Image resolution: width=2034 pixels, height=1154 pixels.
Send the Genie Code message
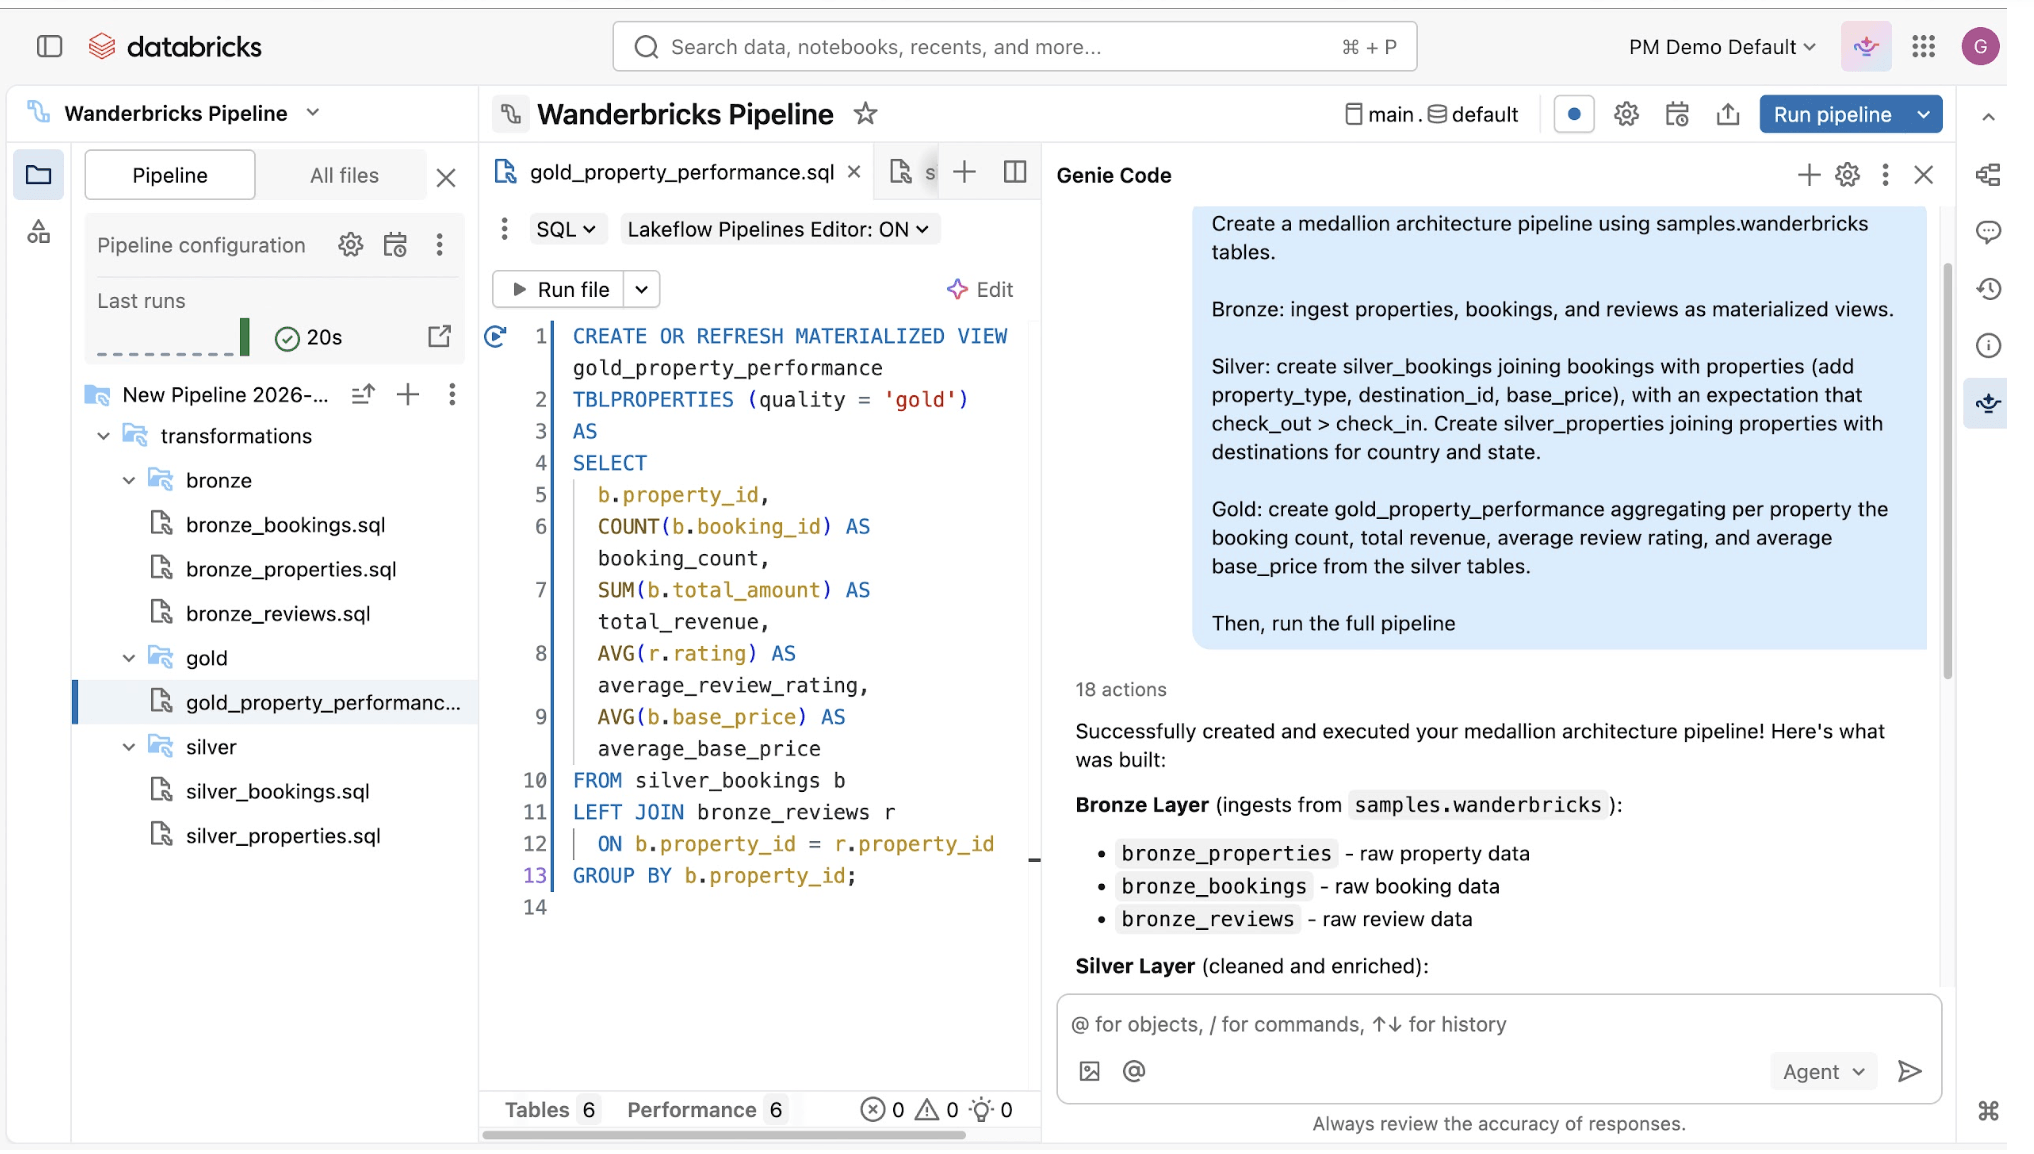[1909, 1071]
